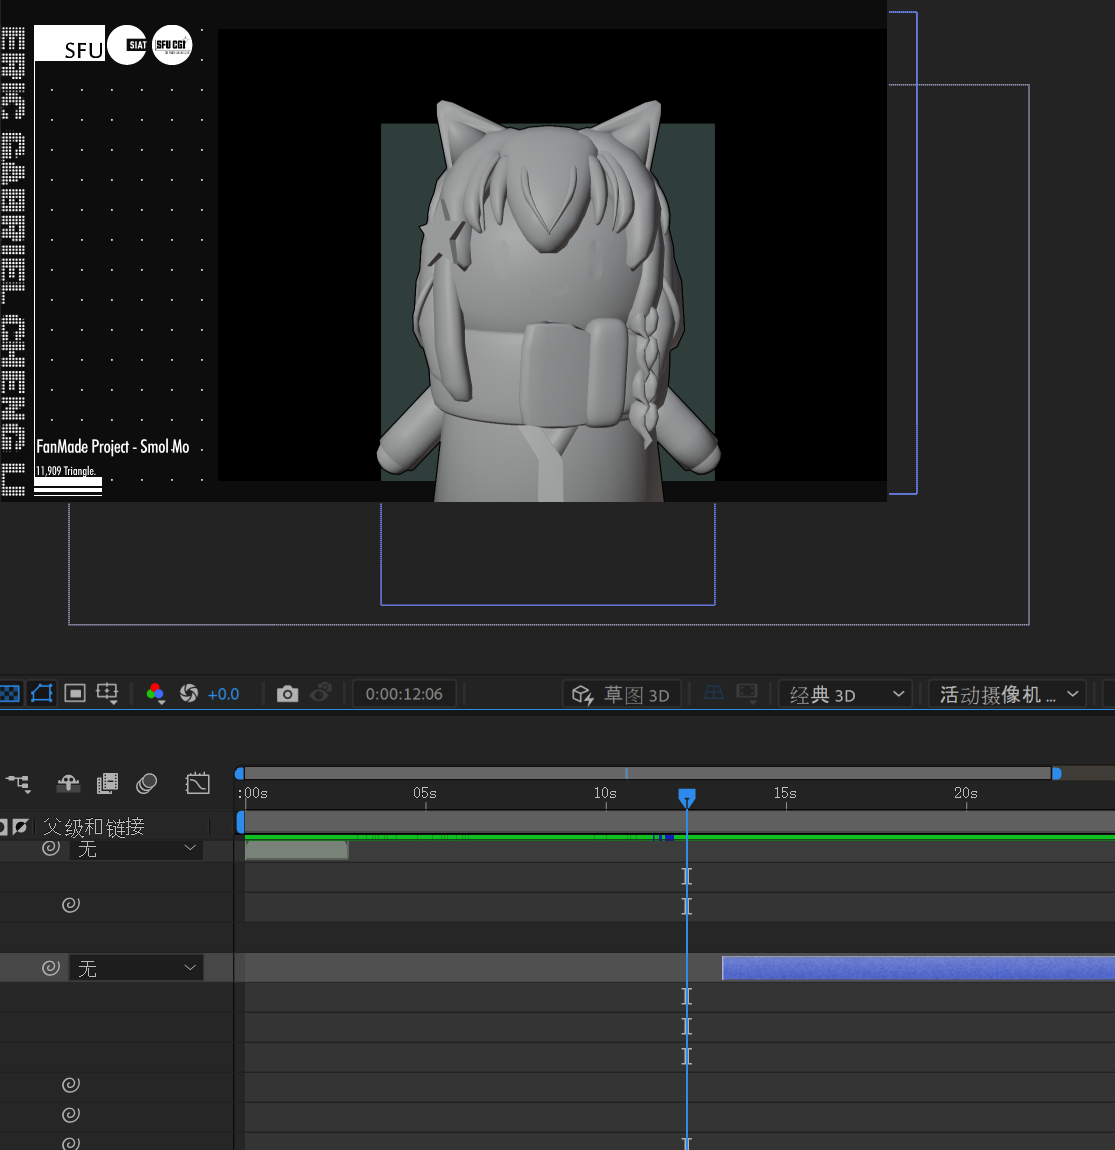Click the show snapshot icon

[321, 693]
